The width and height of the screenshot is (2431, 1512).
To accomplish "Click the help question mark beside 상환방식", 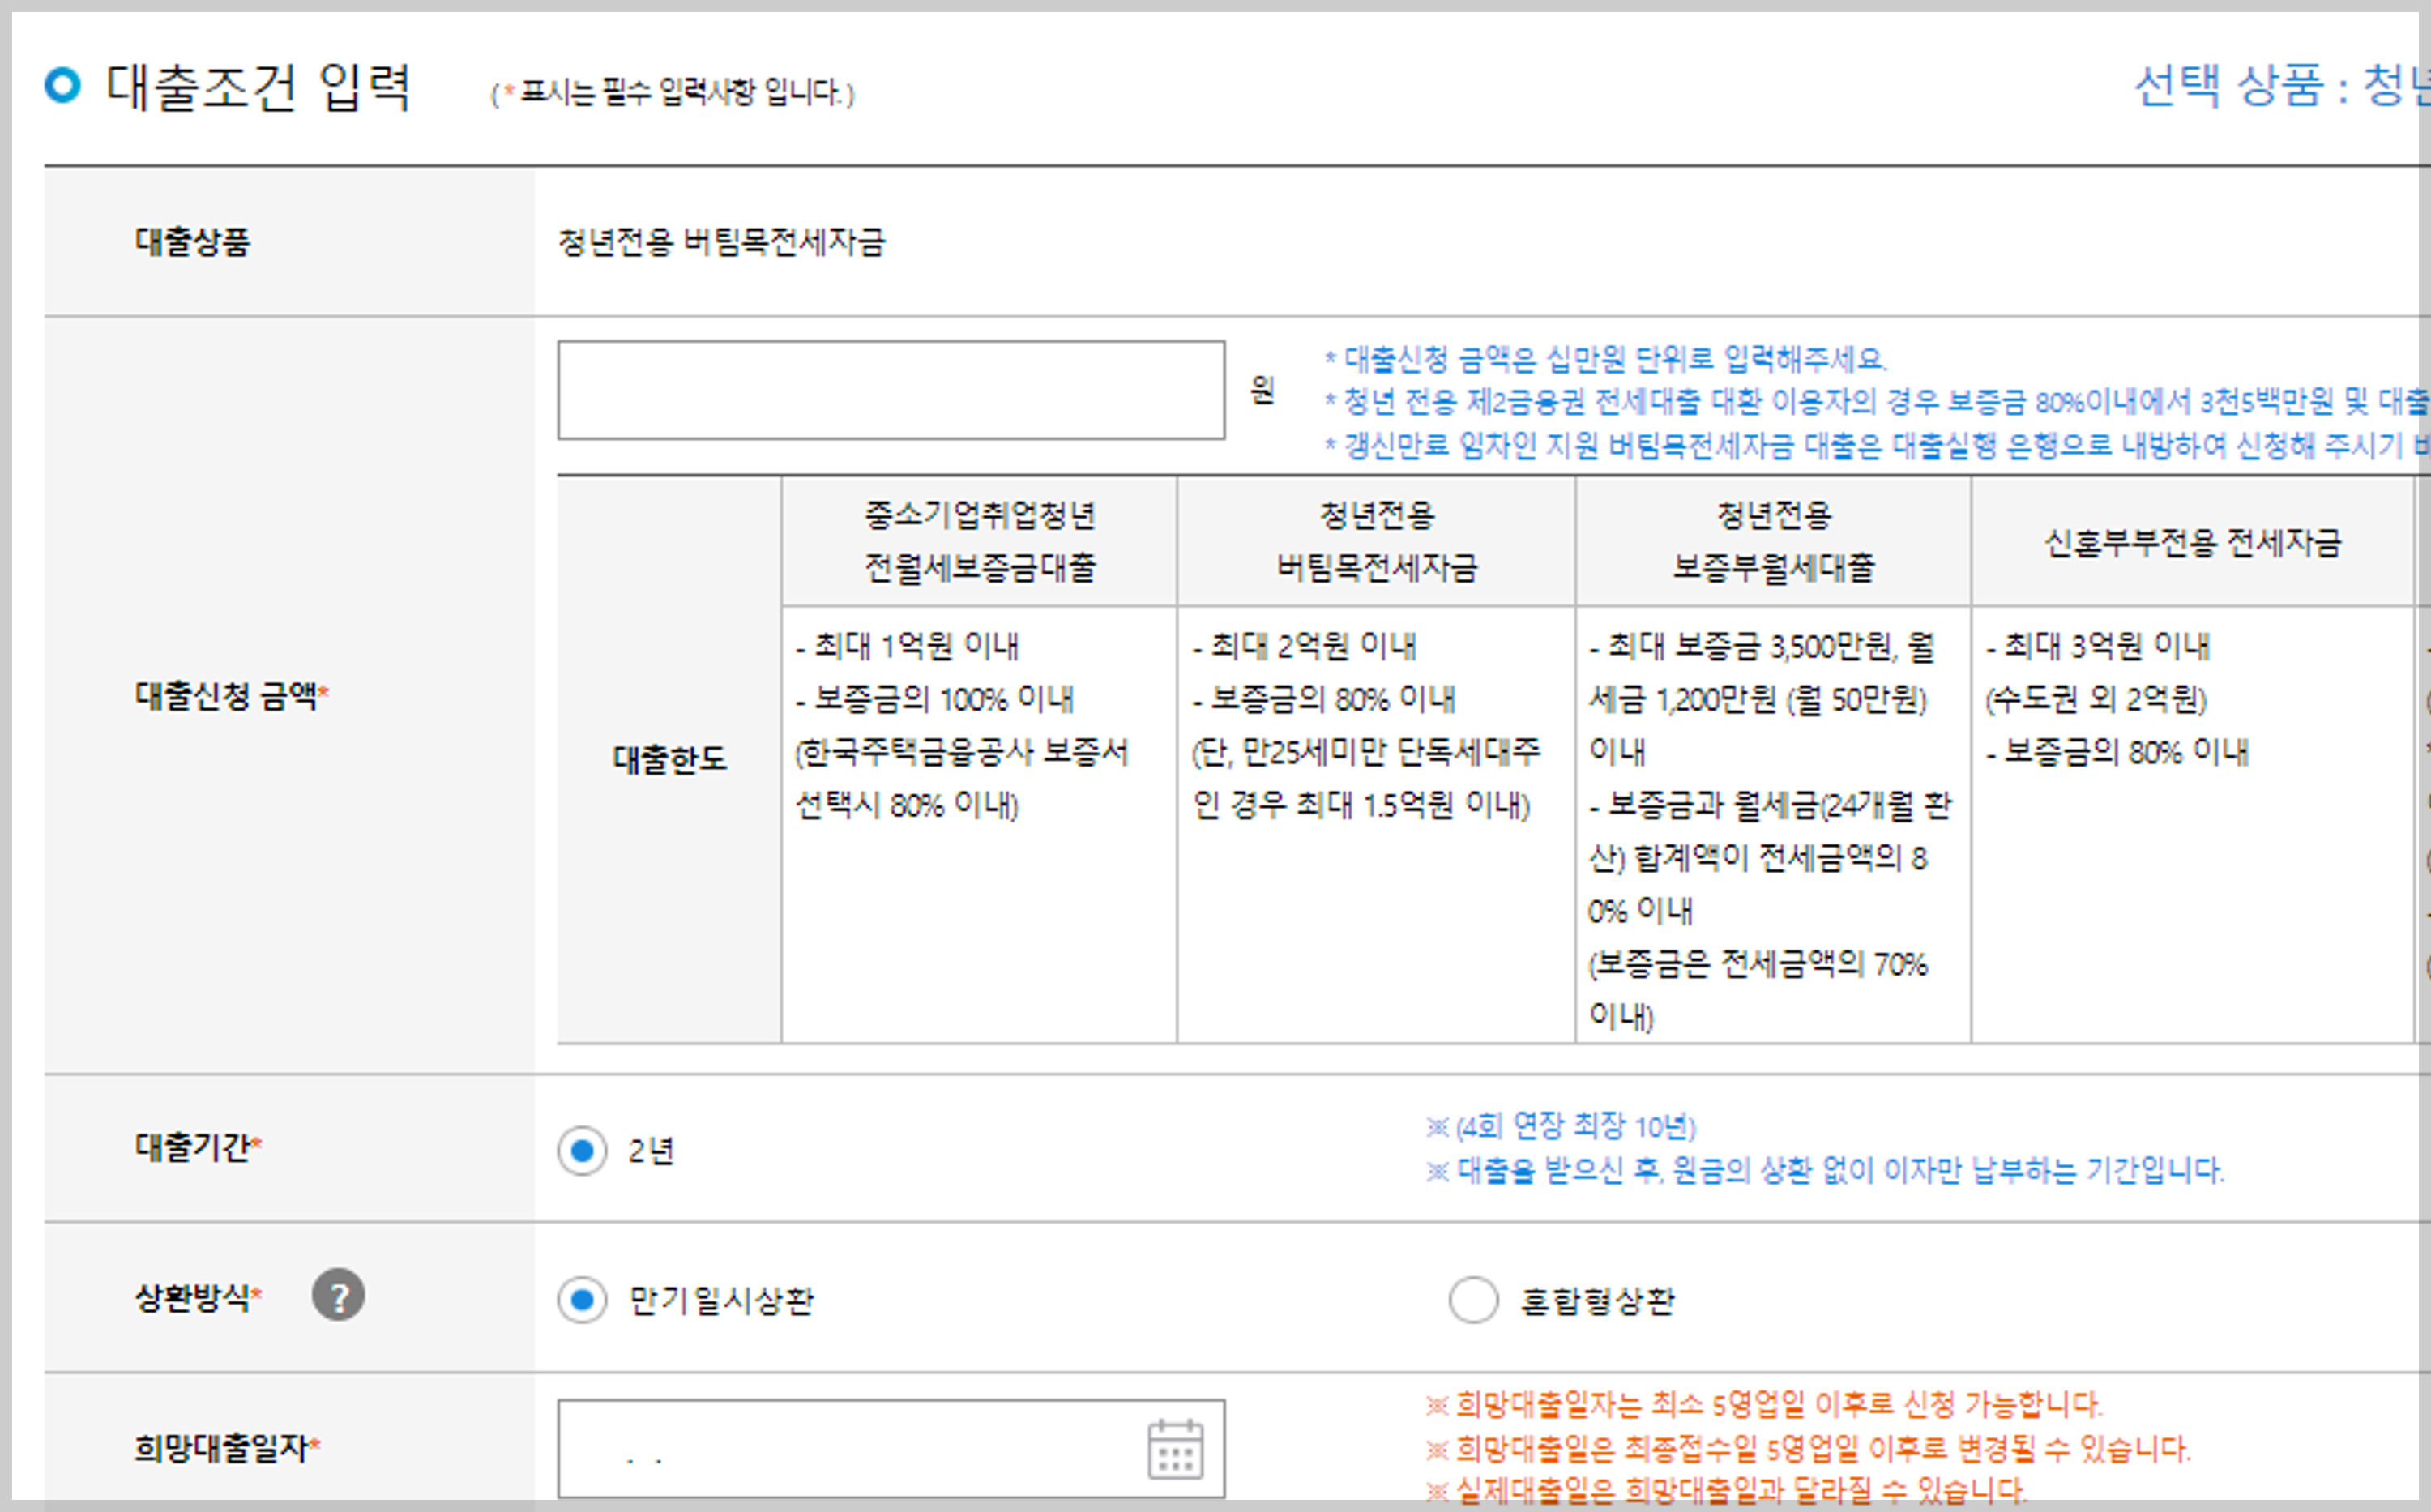I will (x=338, y=1296).
